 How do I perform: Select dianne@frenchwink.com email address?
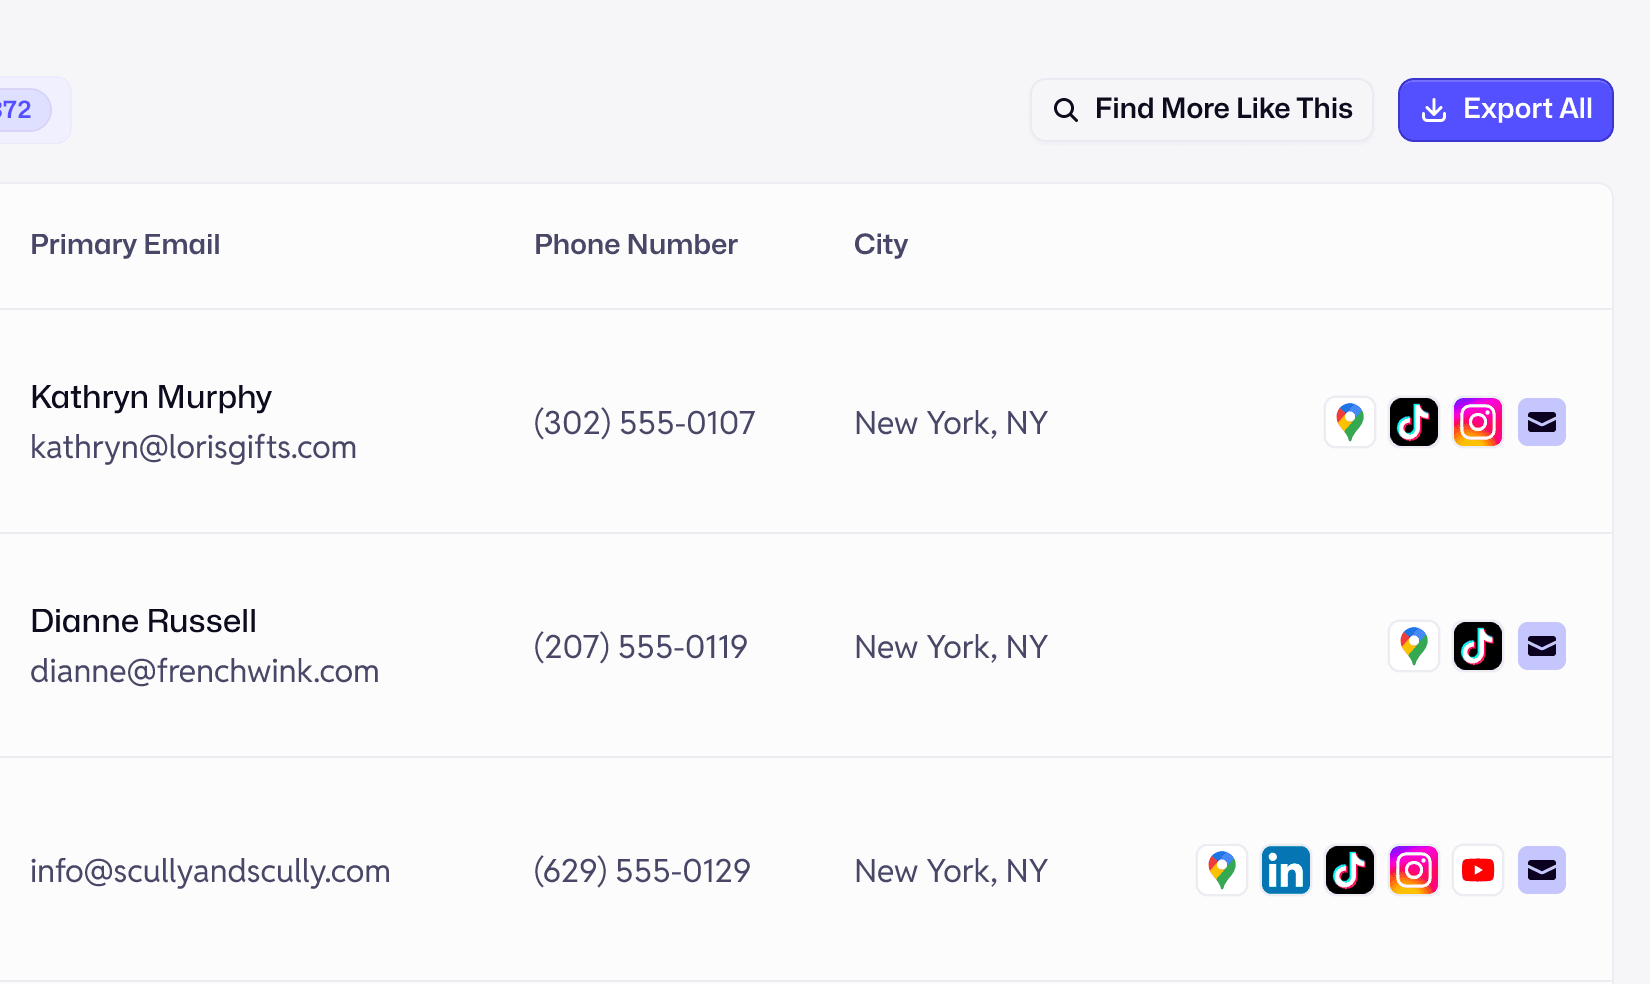[204, 671]
